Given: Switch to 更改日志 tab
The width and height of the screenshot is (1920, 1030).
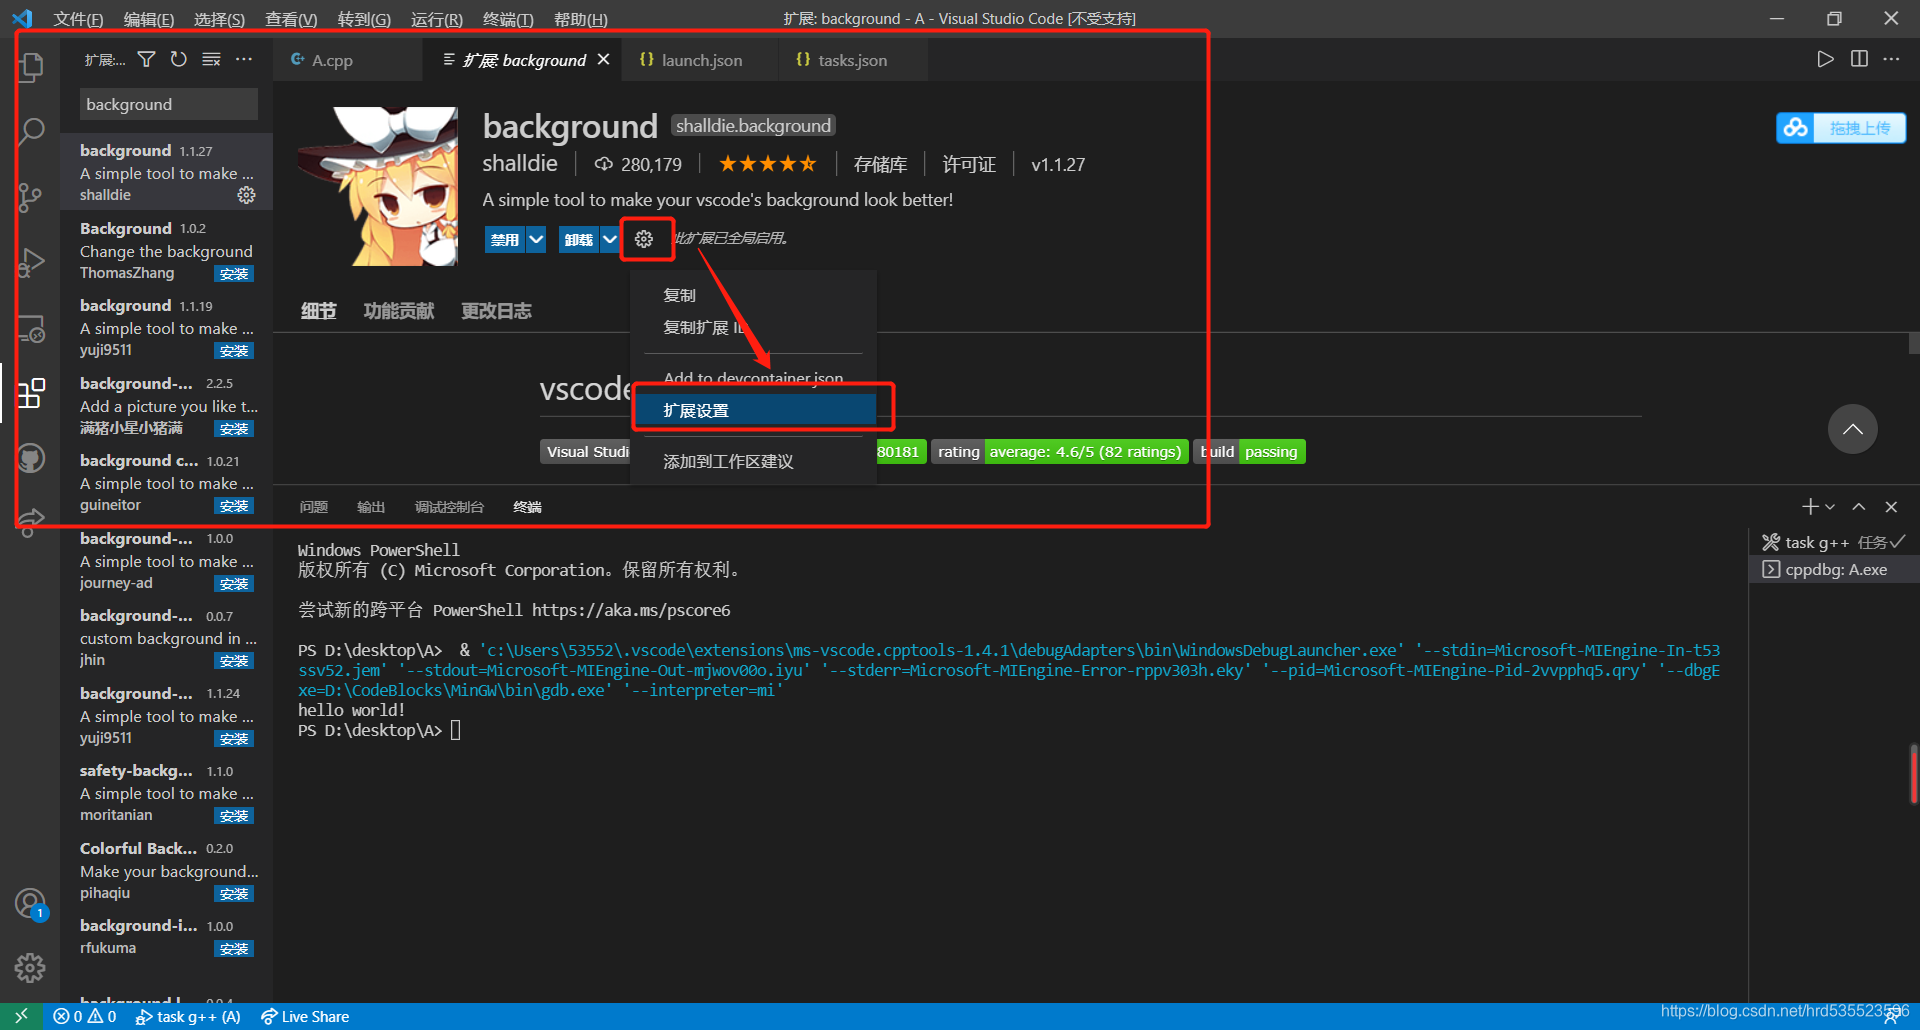Looking at the screenshot, I should pos(496,311).
